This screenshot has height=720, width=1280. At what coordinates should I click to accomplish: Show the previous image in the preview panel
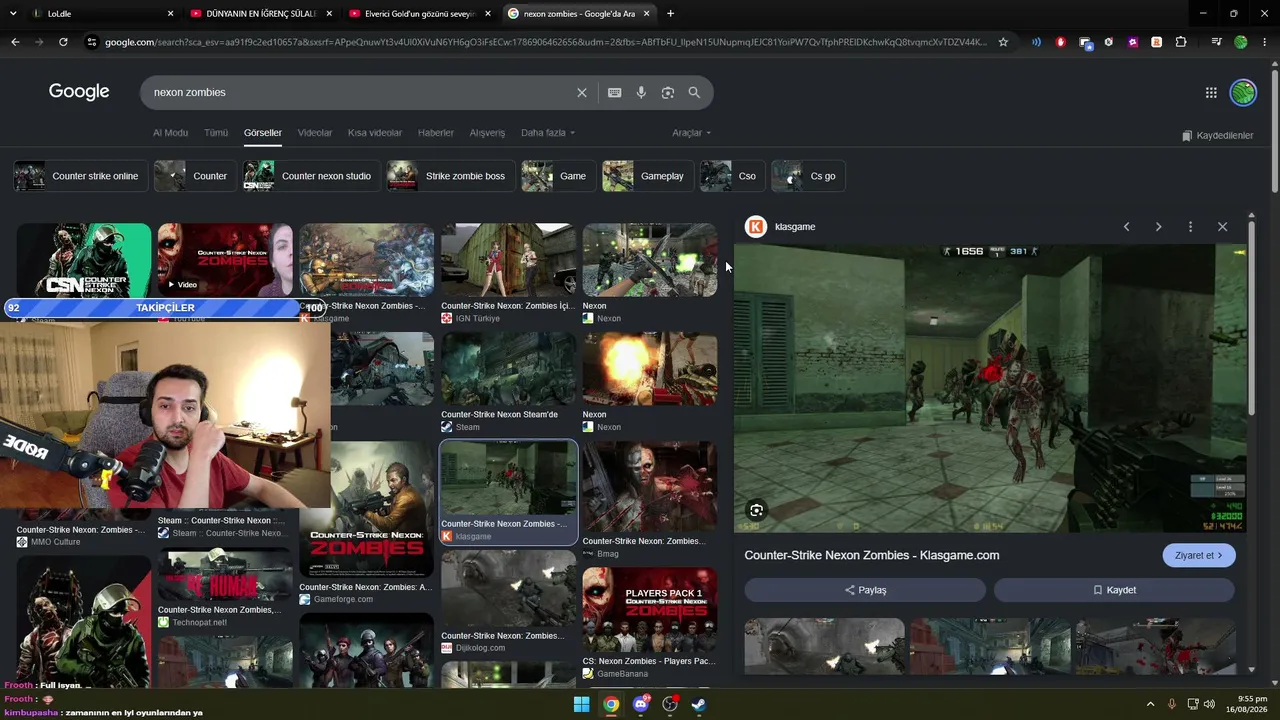tap(1126, 227)
